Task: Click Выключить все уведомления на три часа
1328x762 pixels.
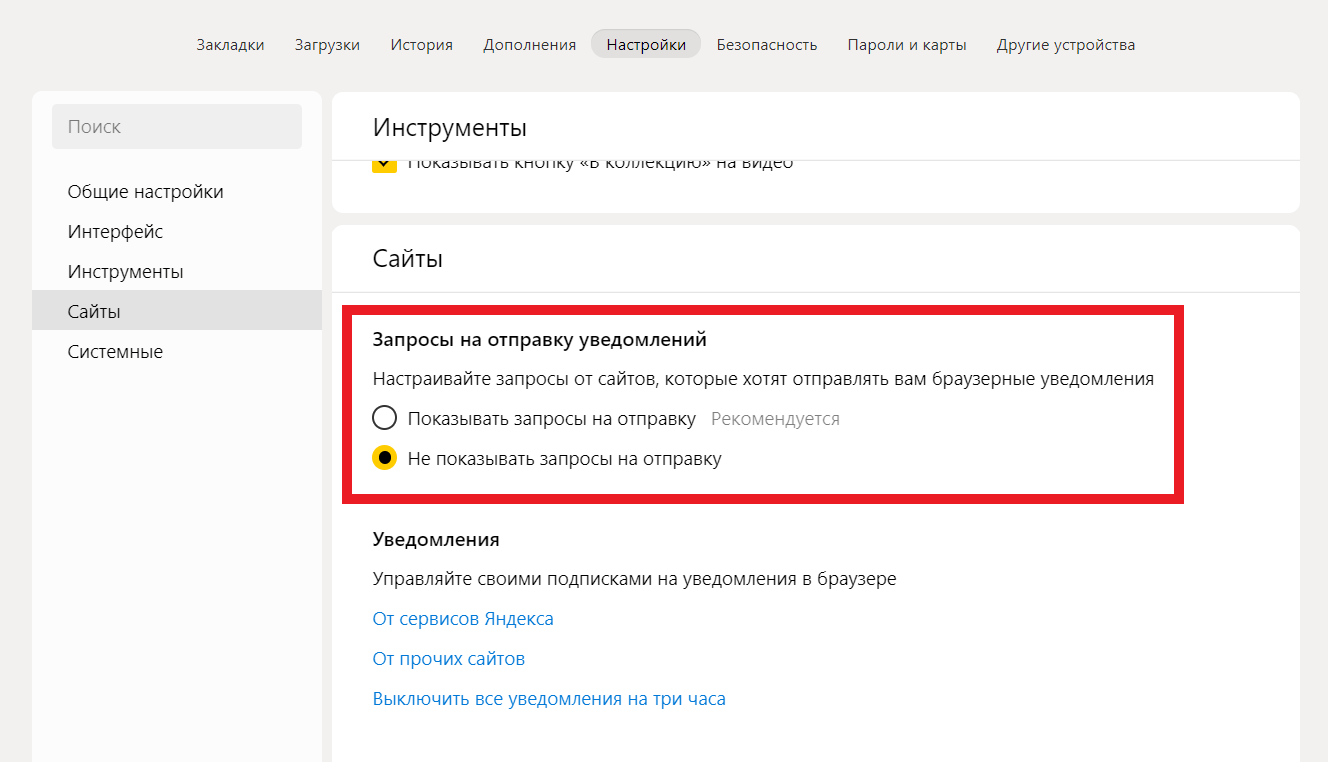Action: coord(549,699)
